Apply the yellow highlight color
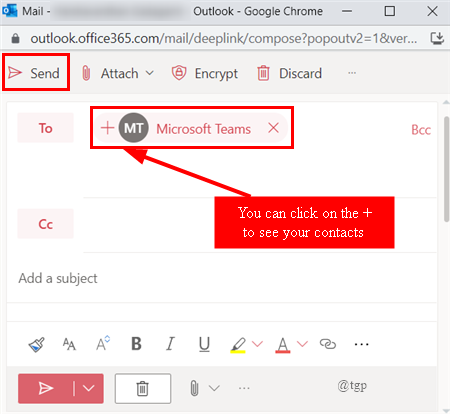450x414 pixels. pos(238,345)
